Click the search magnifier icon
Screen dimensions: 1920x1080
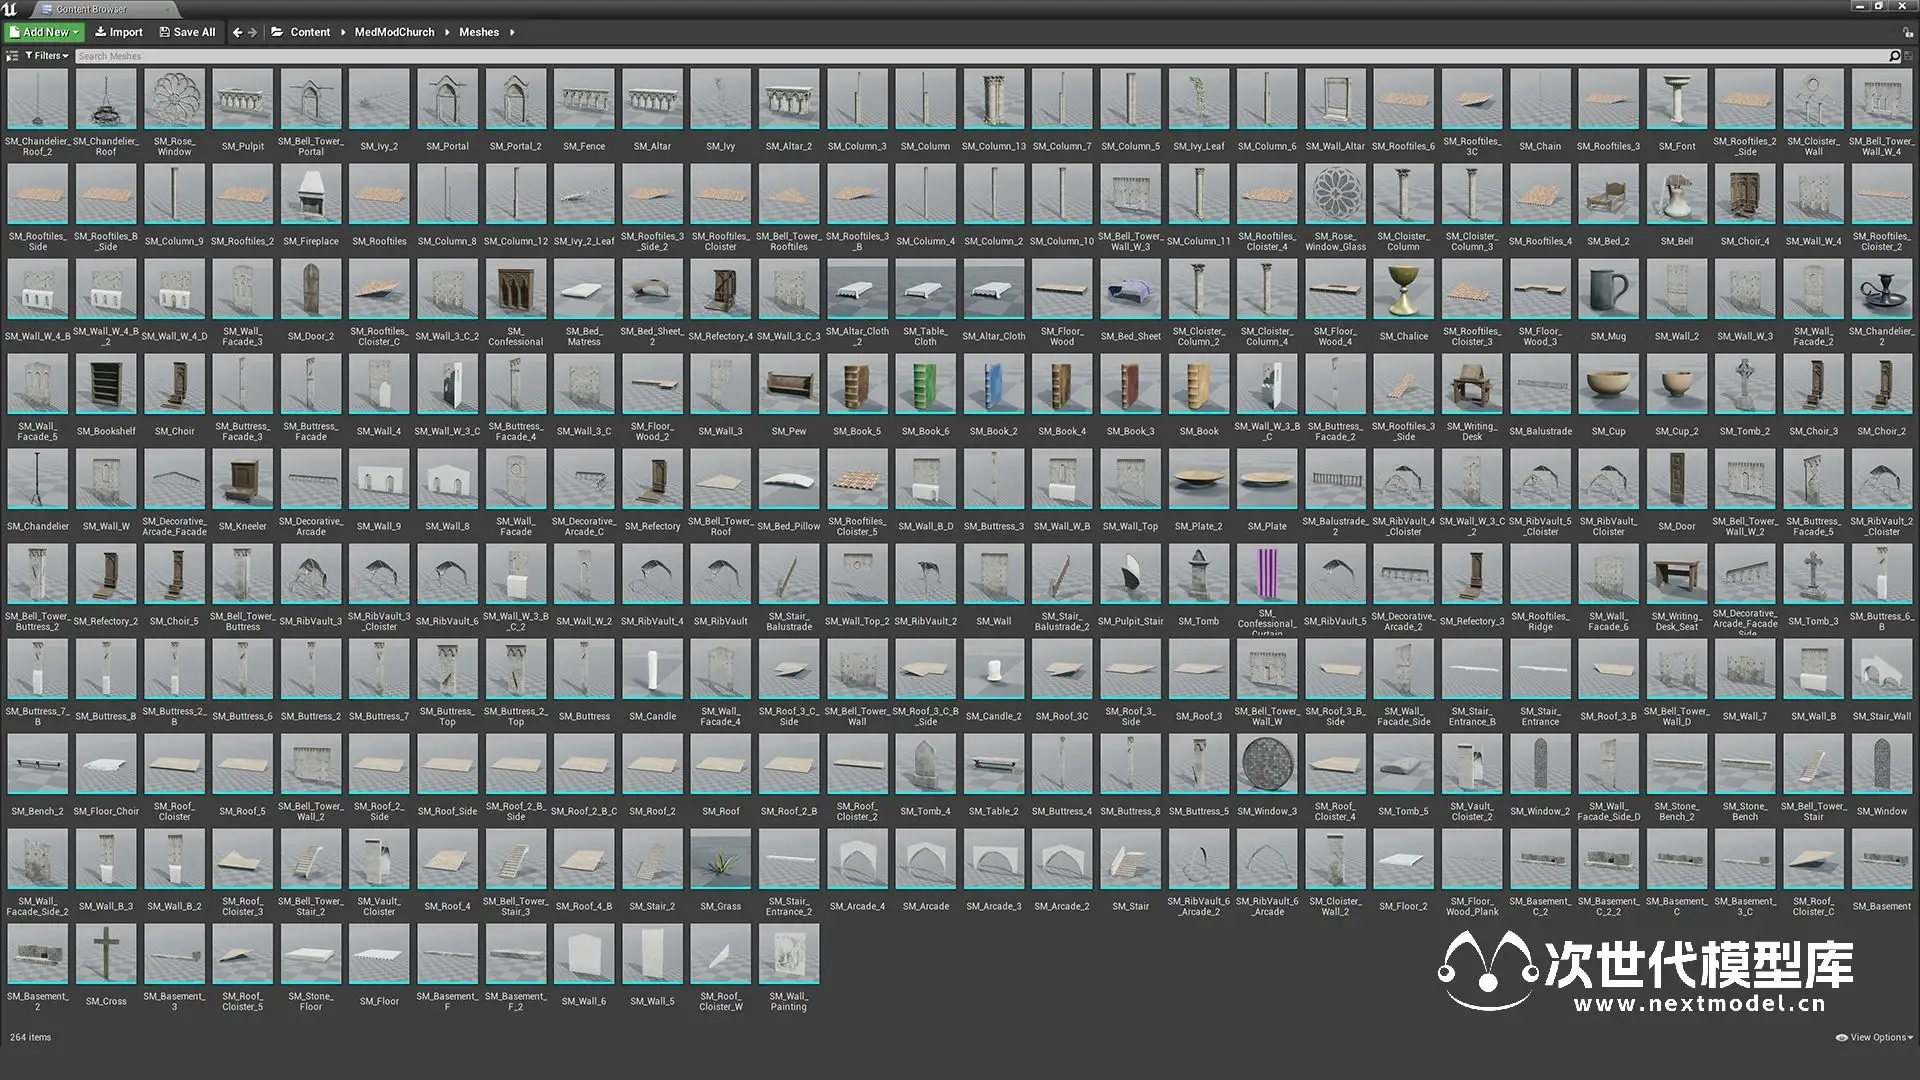(x=1894, y=56)
